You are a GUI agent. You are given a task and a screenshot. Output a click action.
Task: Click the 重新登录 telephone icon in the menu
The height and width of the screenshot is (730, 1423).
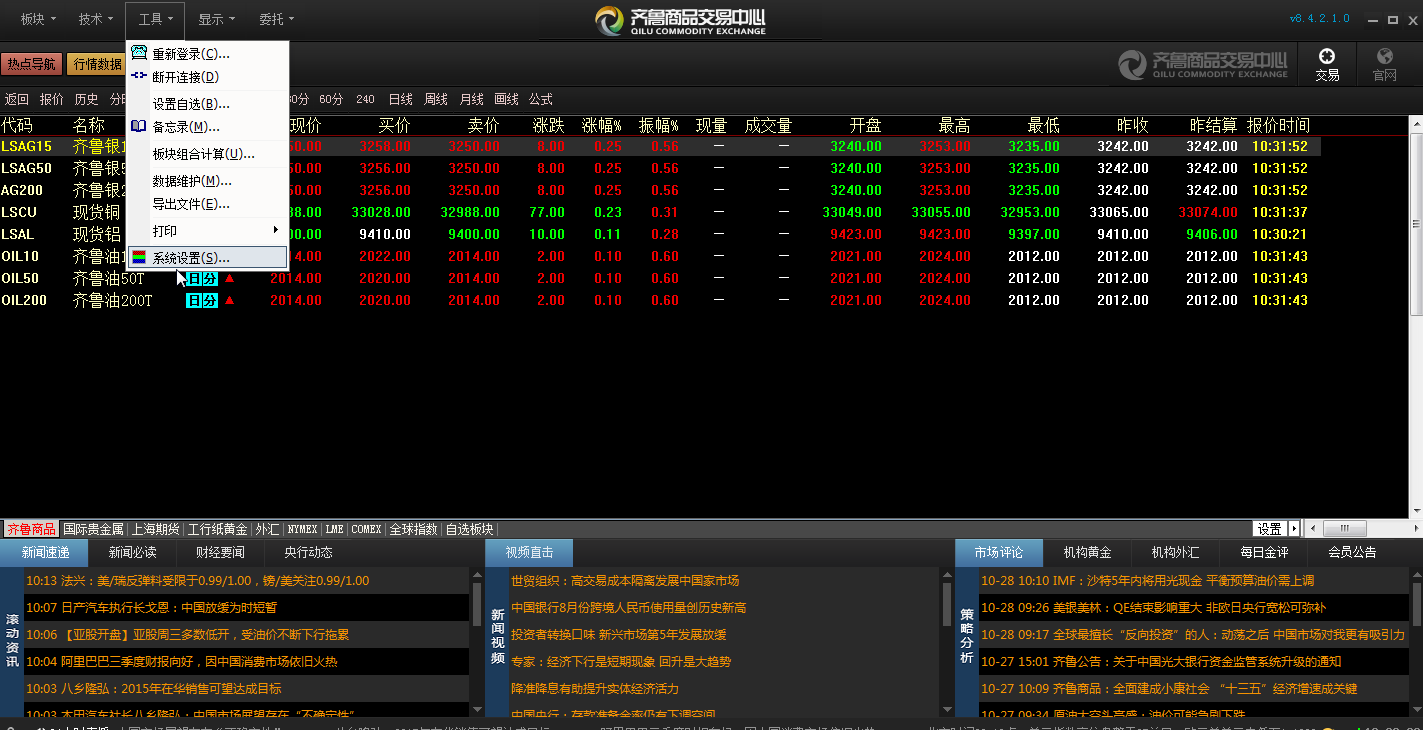(139, 53)
